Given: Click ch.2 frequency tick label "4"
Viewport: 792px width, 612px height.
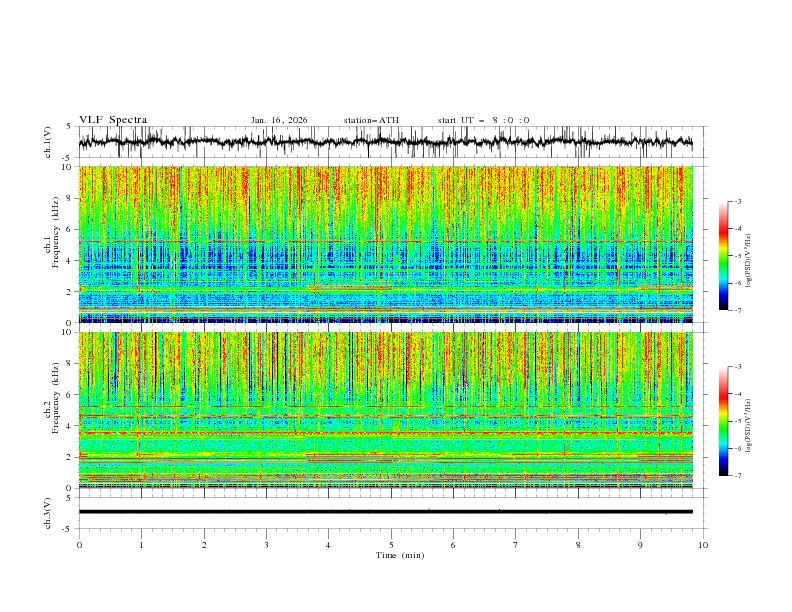Looking at the screenshot, I should [71, 426].
